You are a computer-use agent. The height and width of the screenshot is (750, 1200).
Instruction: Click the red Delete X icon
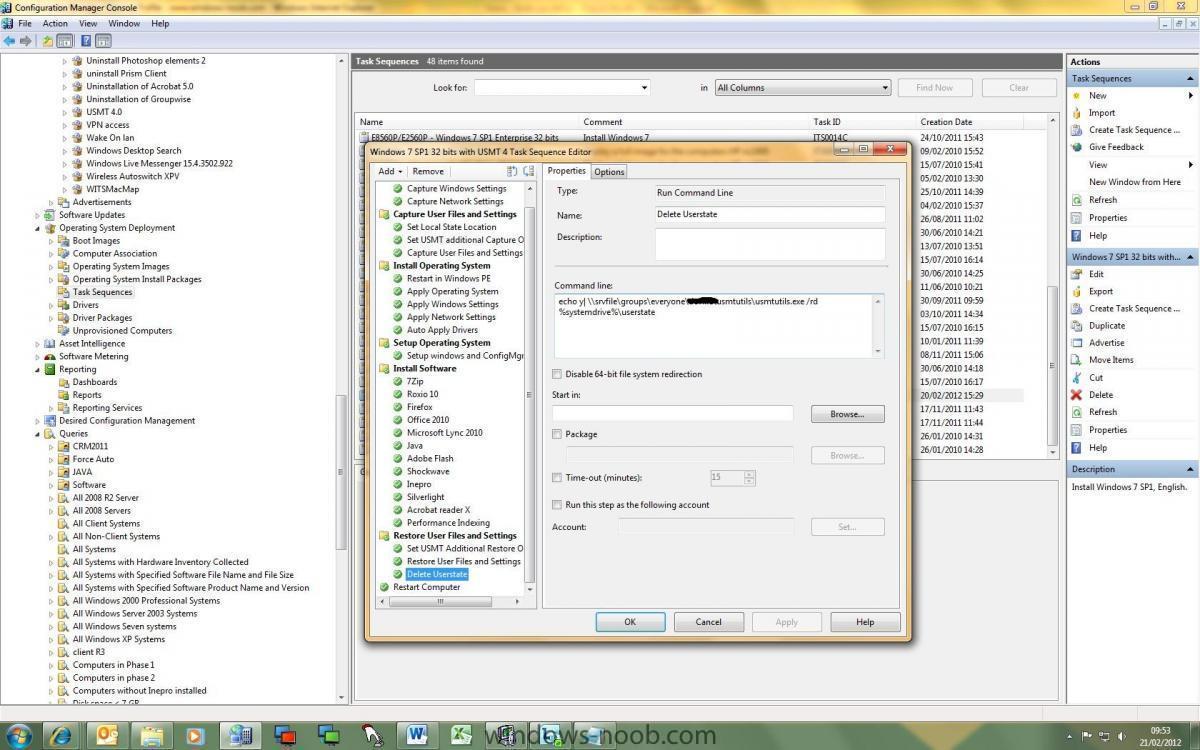tap(1076, 395)
